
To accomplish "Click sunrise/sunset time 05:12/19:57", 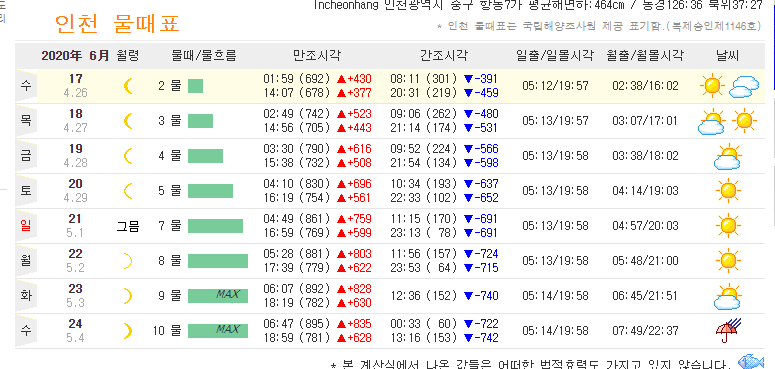I will 556,86.
